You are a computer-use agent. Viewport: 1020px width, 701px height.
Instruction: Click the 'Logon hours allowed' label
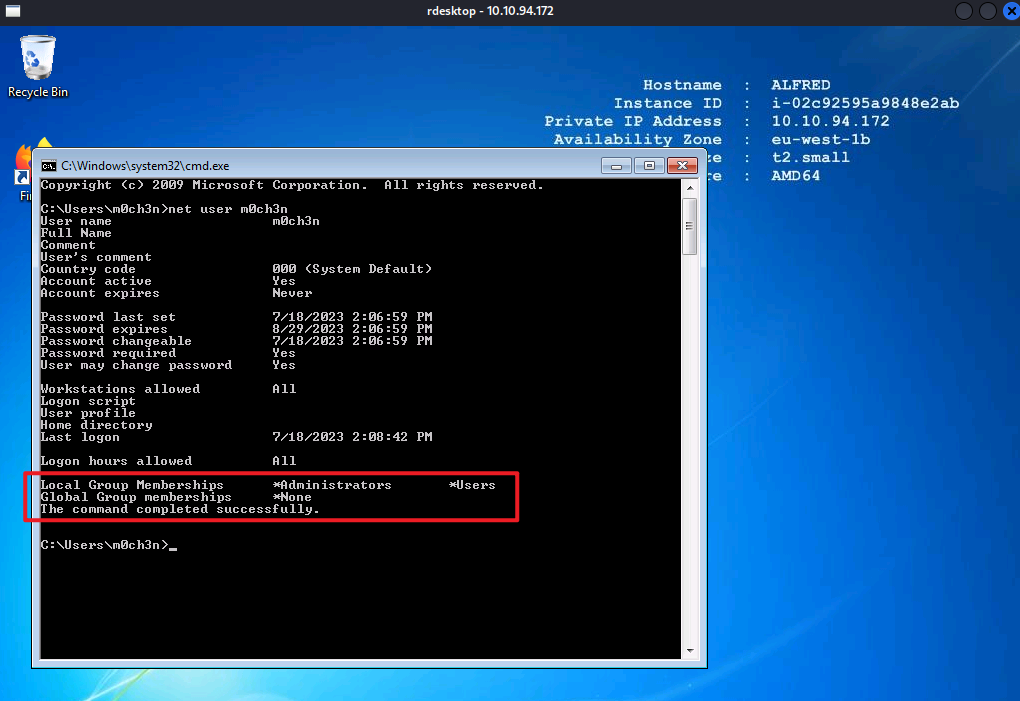point(116,461)
